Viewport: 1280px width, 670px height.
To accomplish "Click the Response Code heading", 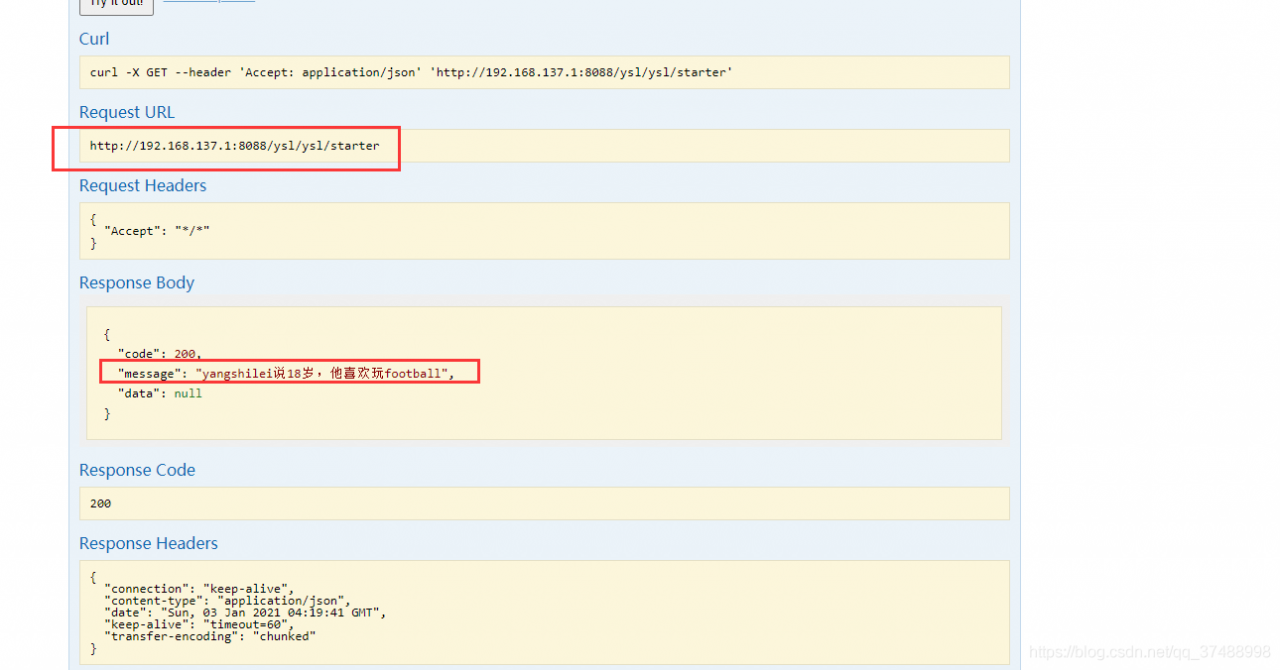I will [137, 470].
